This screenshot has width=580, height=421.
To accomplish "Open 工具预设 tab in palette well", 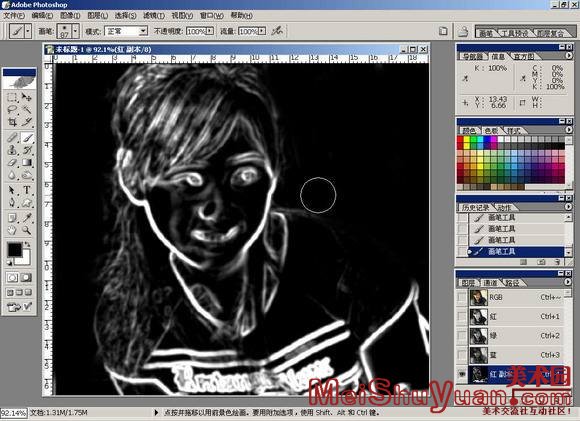I will tap(515, 33).
